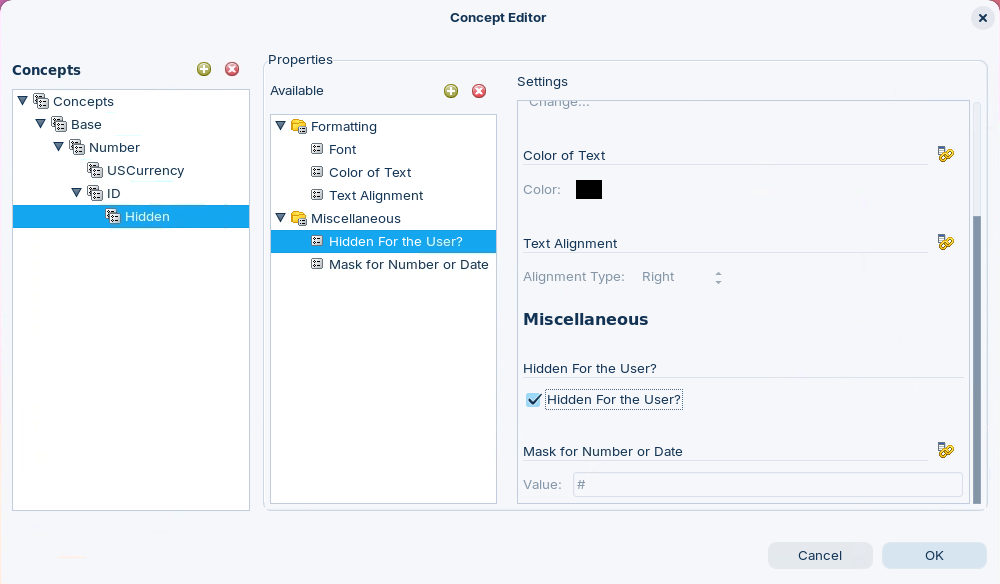The height and width of the screenshot is (584, 1000).
Task: Click the link icon beside Text Alignment
Action: pyautogui.click(x=945, y=242)
